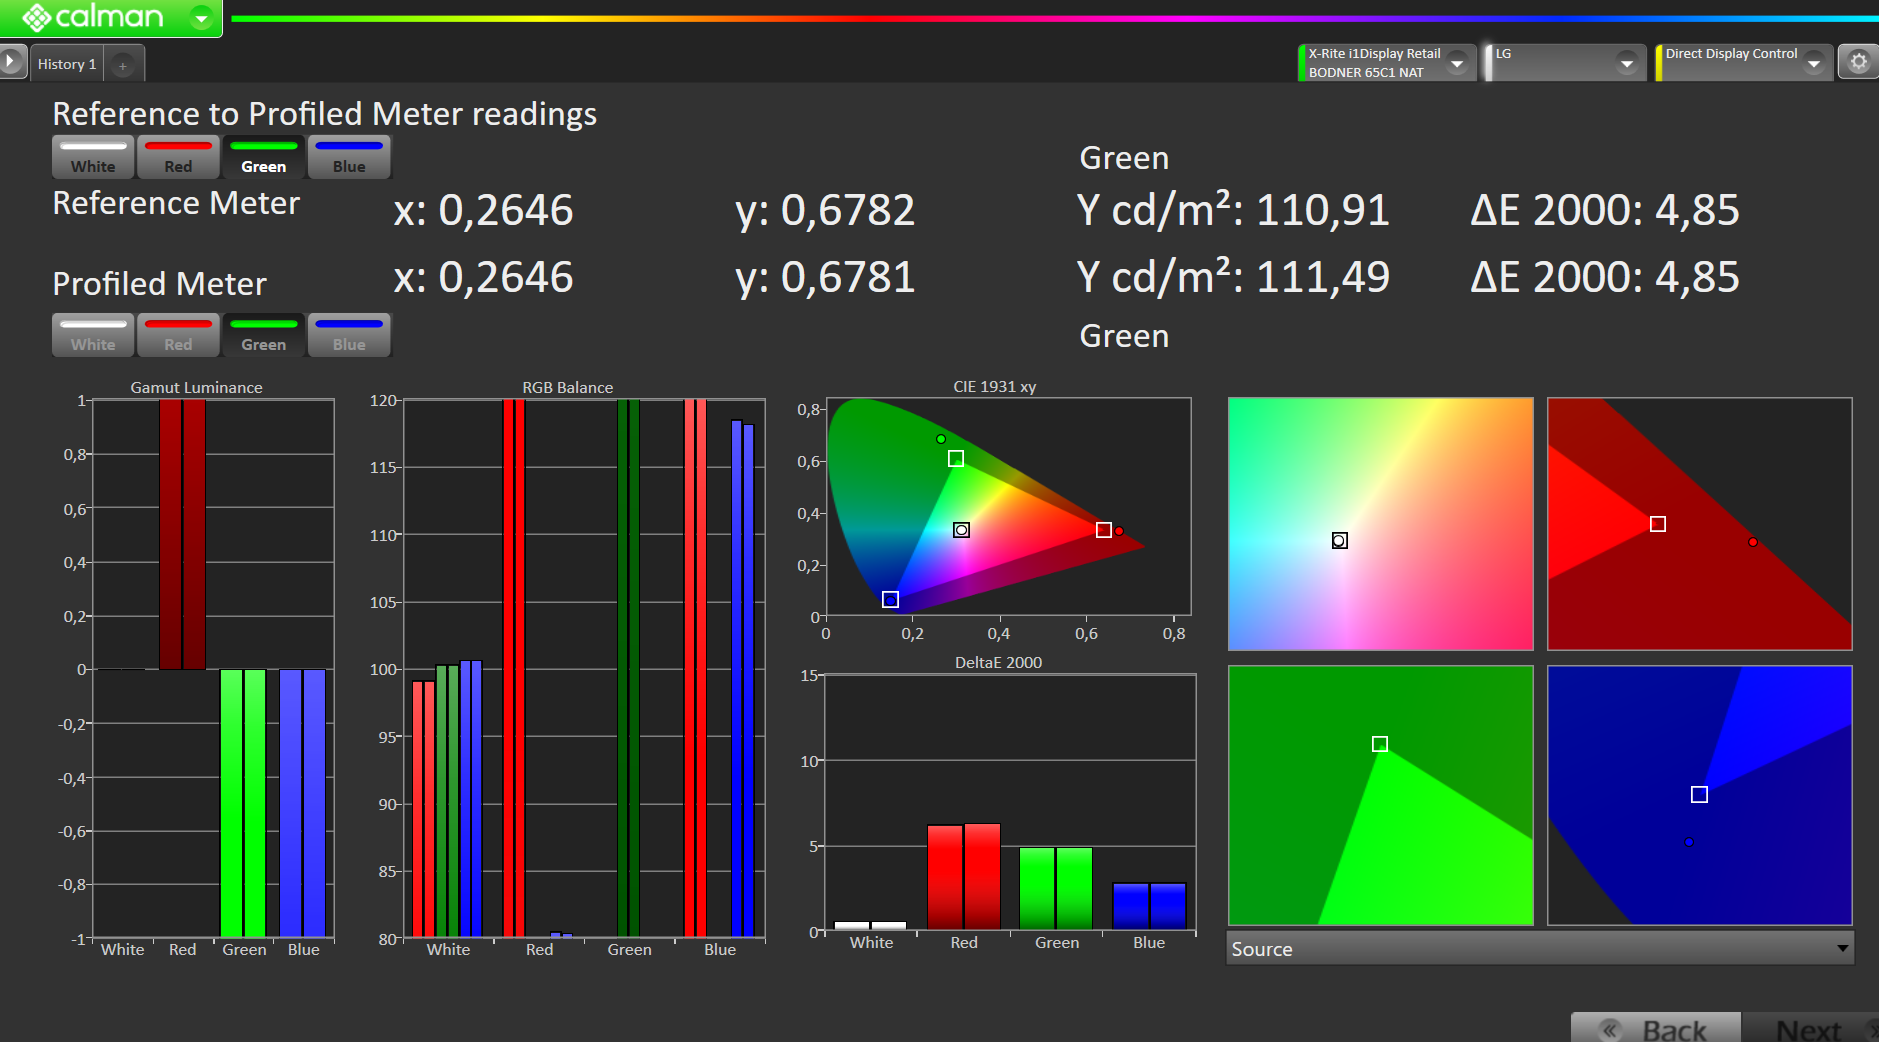The image size is (1879, 1042).
Task: Click the blue target square in CIE chart
Action: pyautogui.click(x=890, y=599)
